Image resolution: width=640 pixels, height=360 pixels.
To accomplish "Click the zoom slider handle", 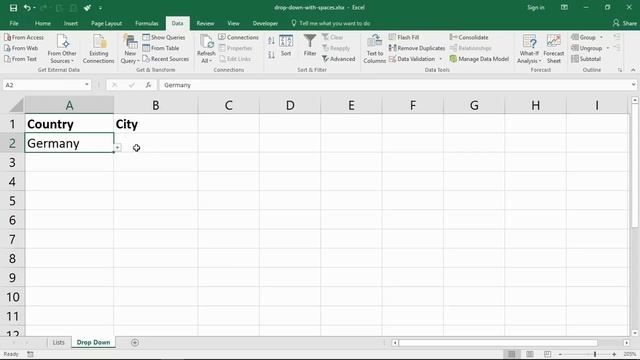I will 595,354.
